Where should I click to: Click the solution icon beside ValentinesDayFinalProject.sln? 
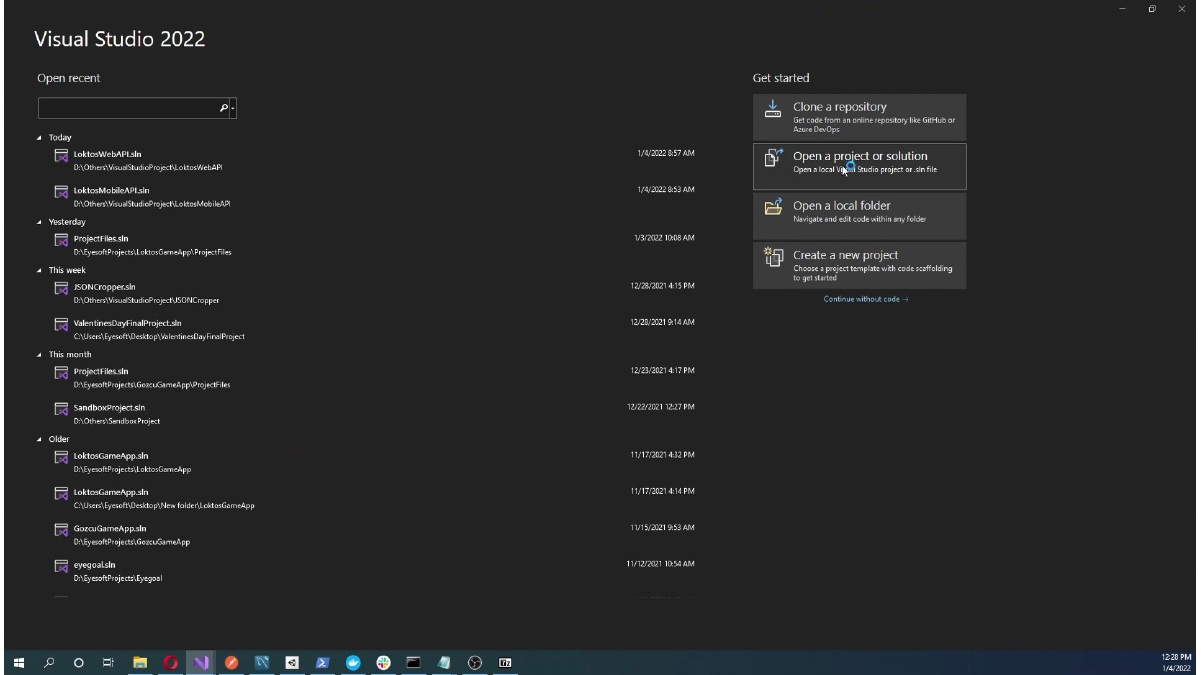coord(61,324)
